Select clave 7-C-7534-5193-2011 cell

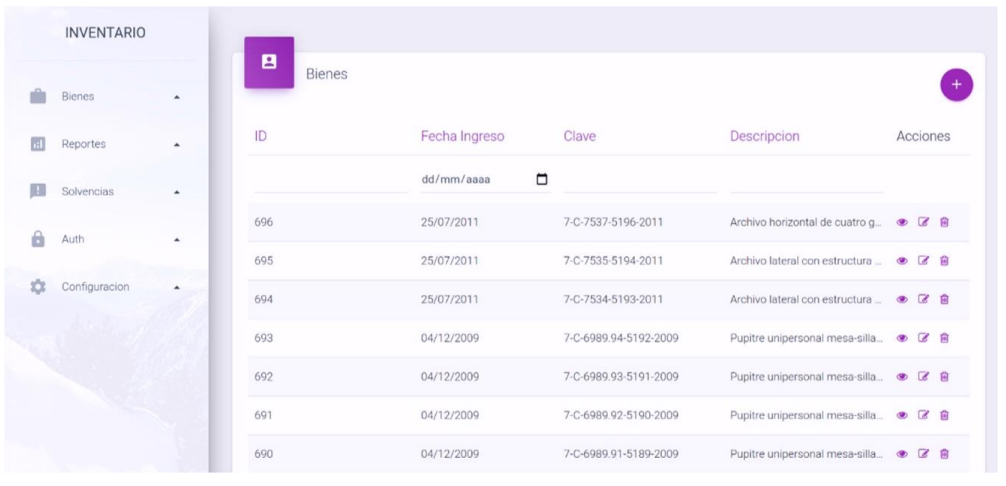click(613, 299)
